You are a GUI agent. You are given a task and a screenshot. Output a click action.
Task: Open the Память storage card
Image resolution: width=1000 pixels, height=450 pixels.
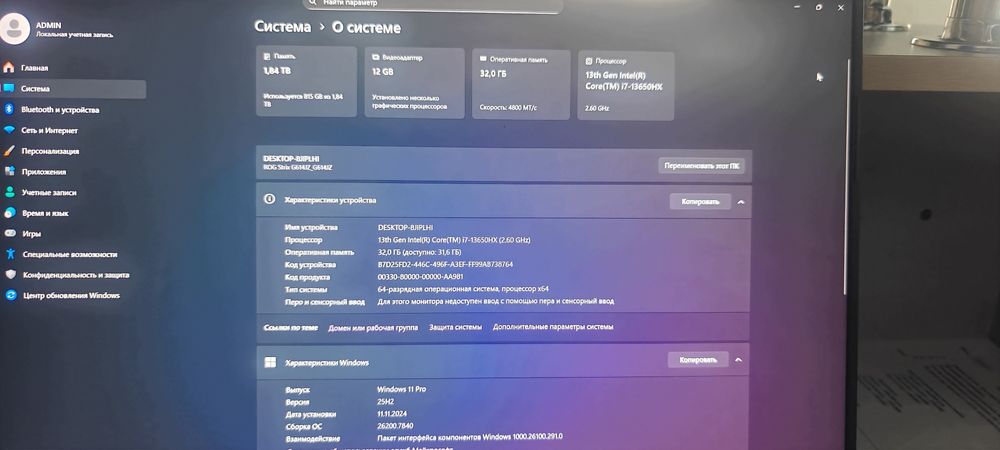pos(306,81)
